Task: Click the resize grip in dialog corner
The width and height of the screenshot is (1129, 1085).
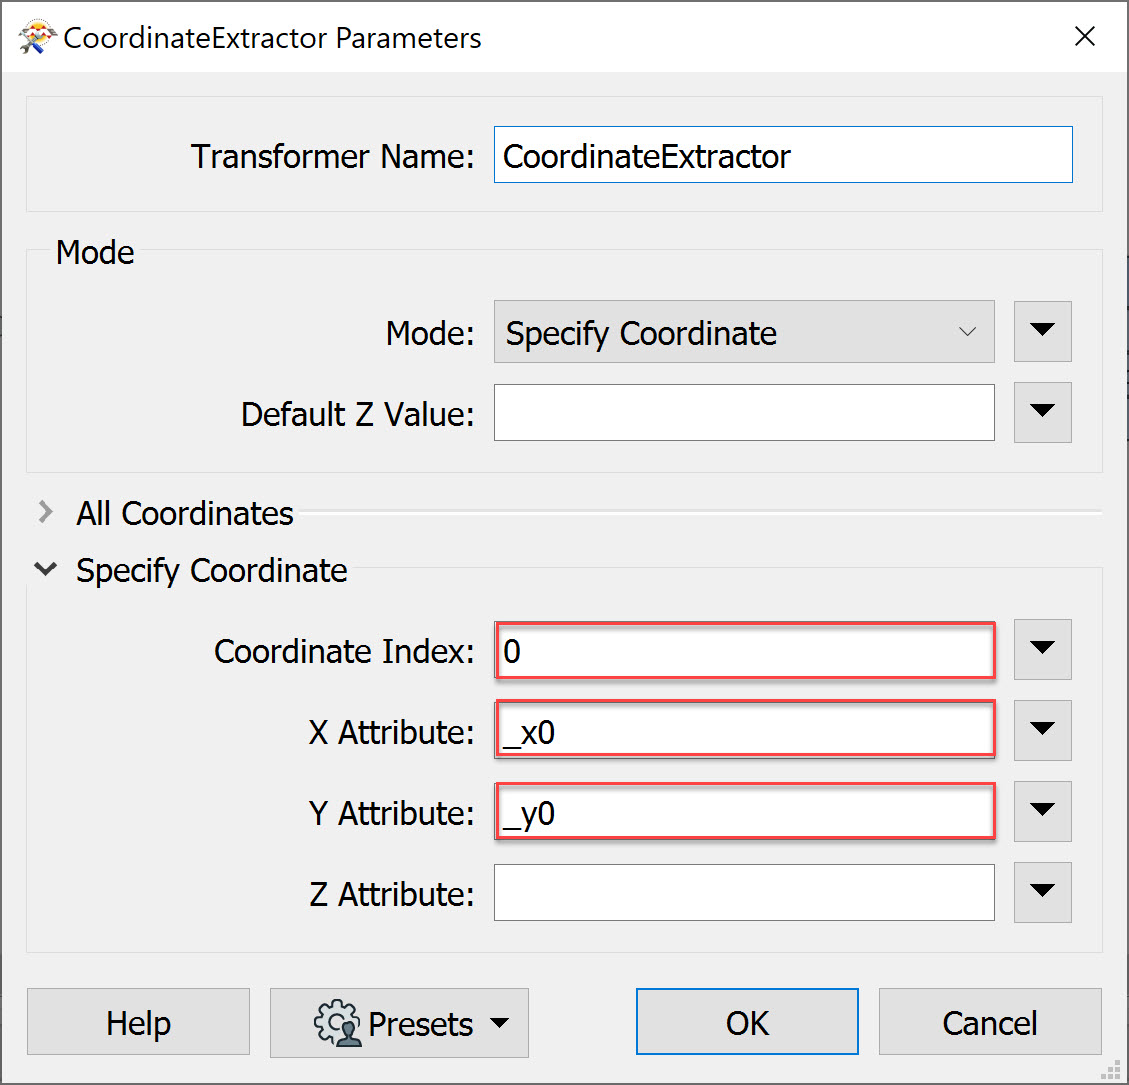Action: [x=1112, y=1070]
